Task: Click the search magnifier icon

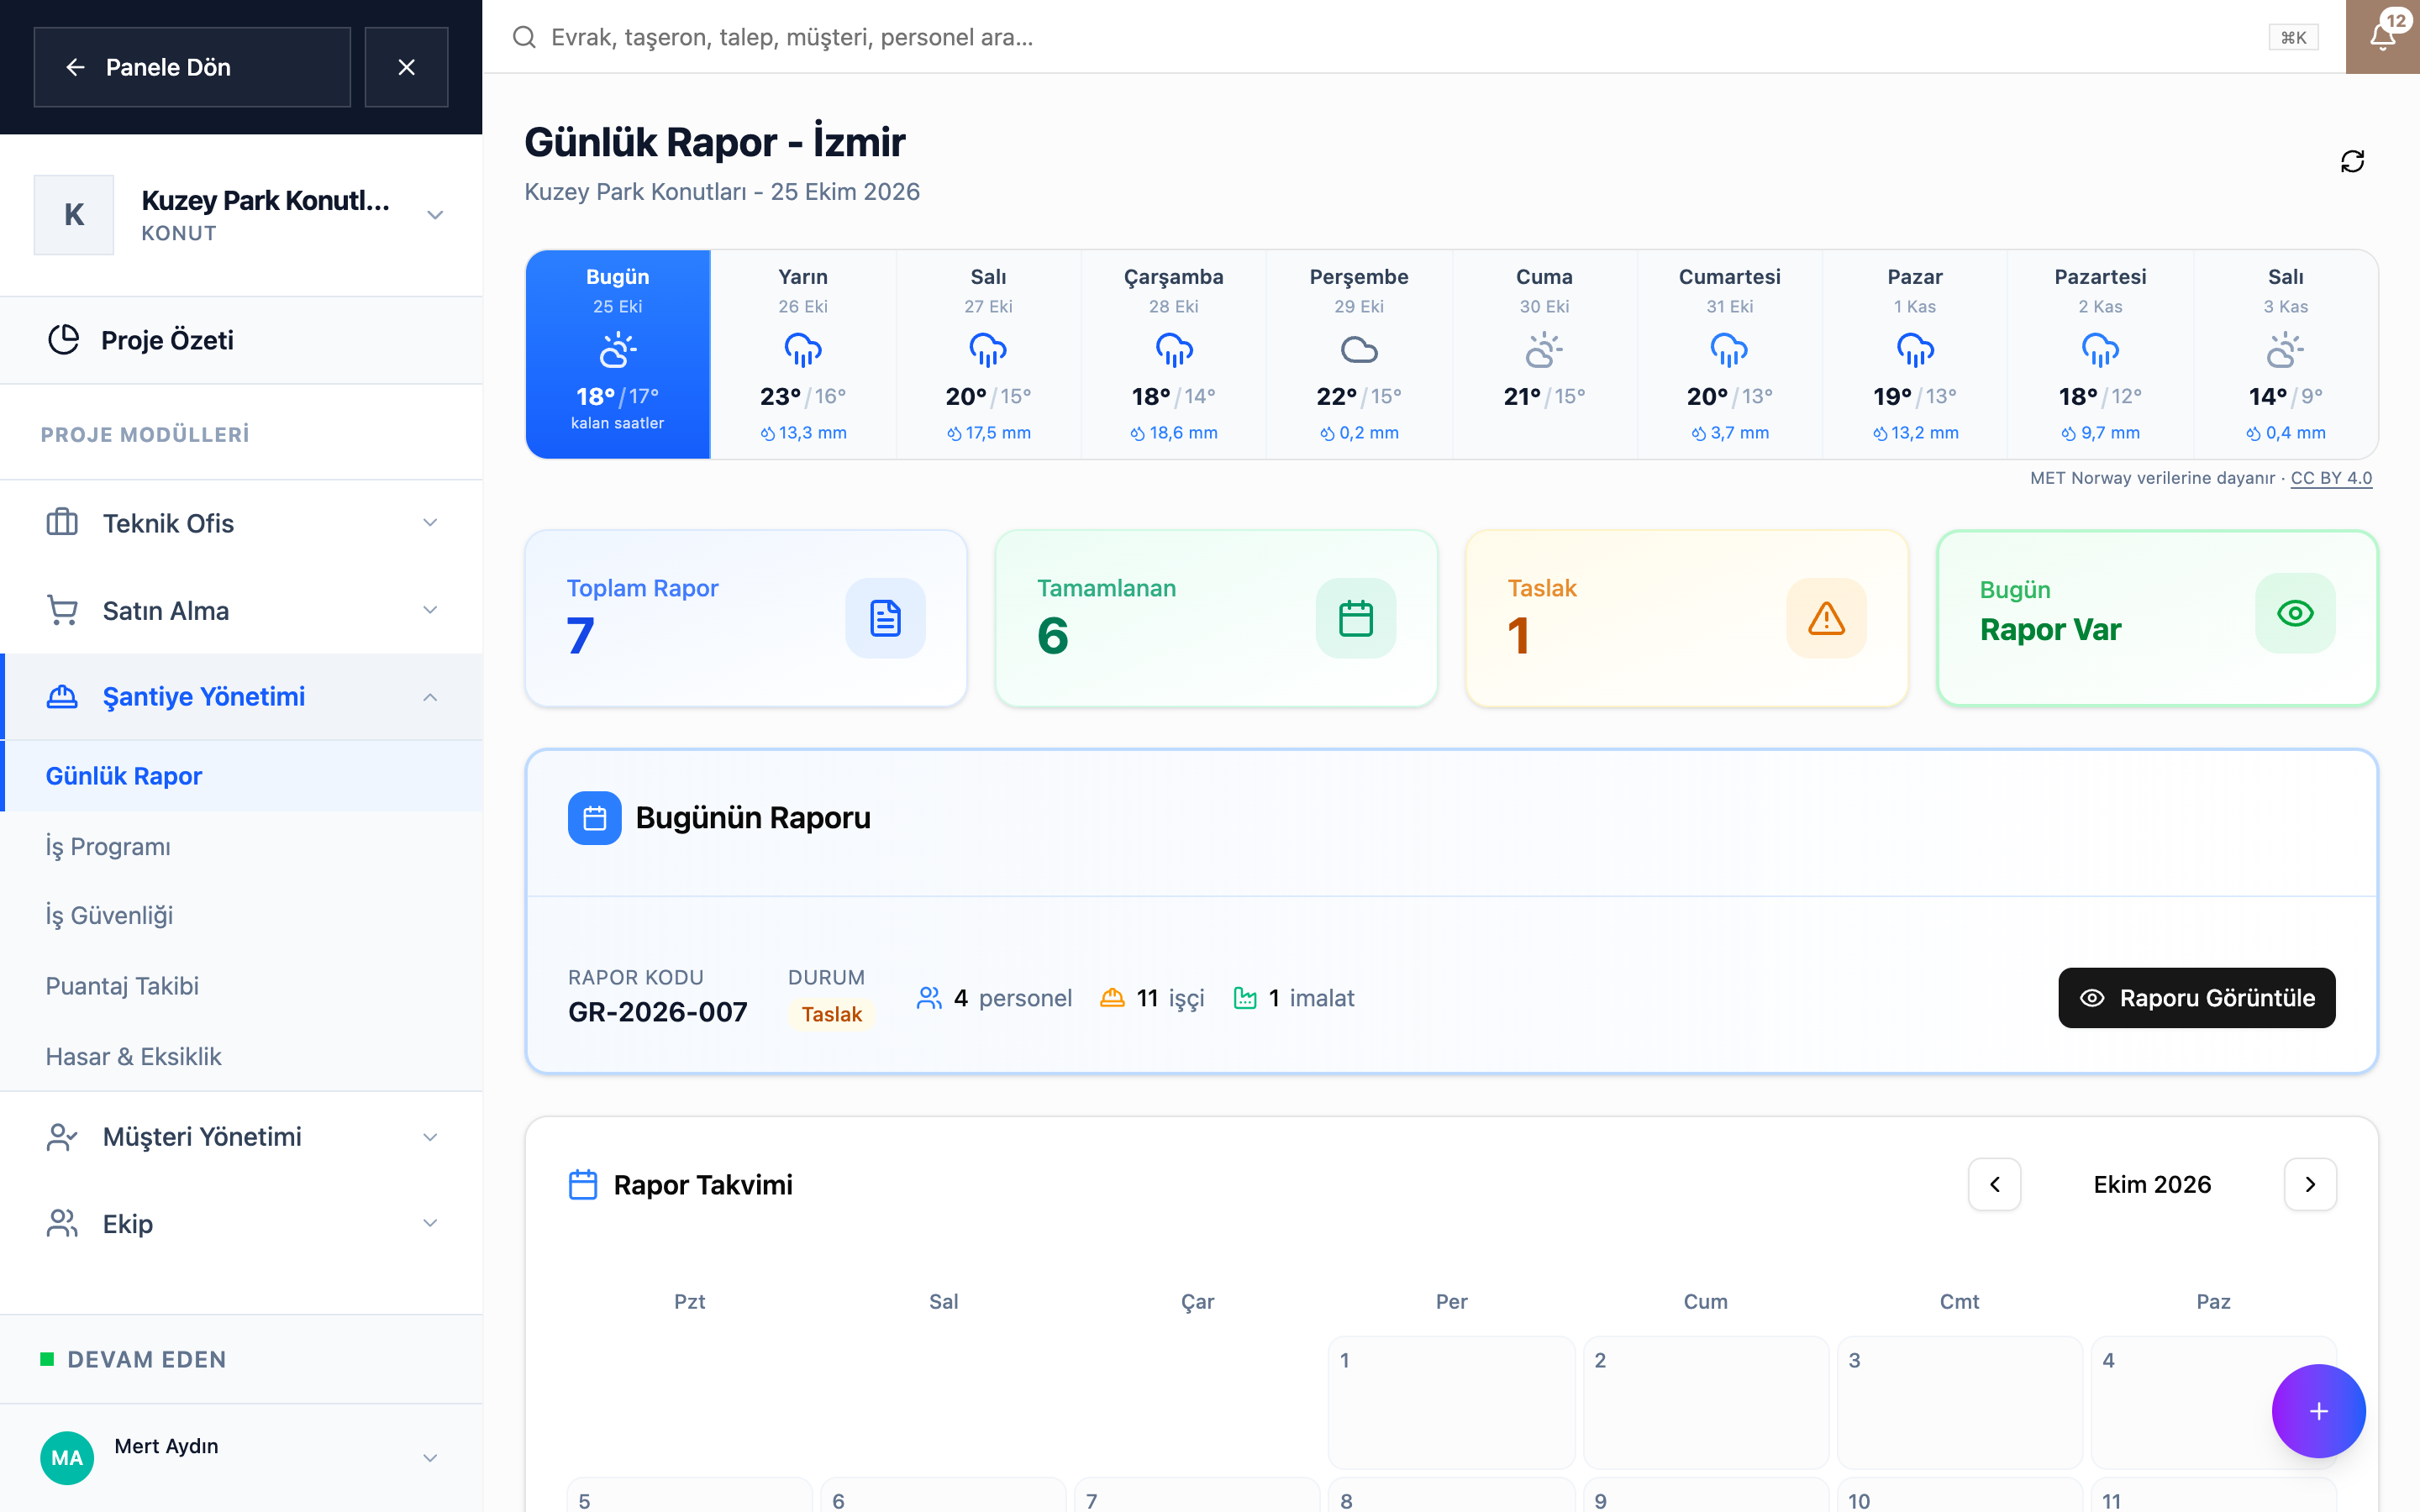Action: [524, 37]
